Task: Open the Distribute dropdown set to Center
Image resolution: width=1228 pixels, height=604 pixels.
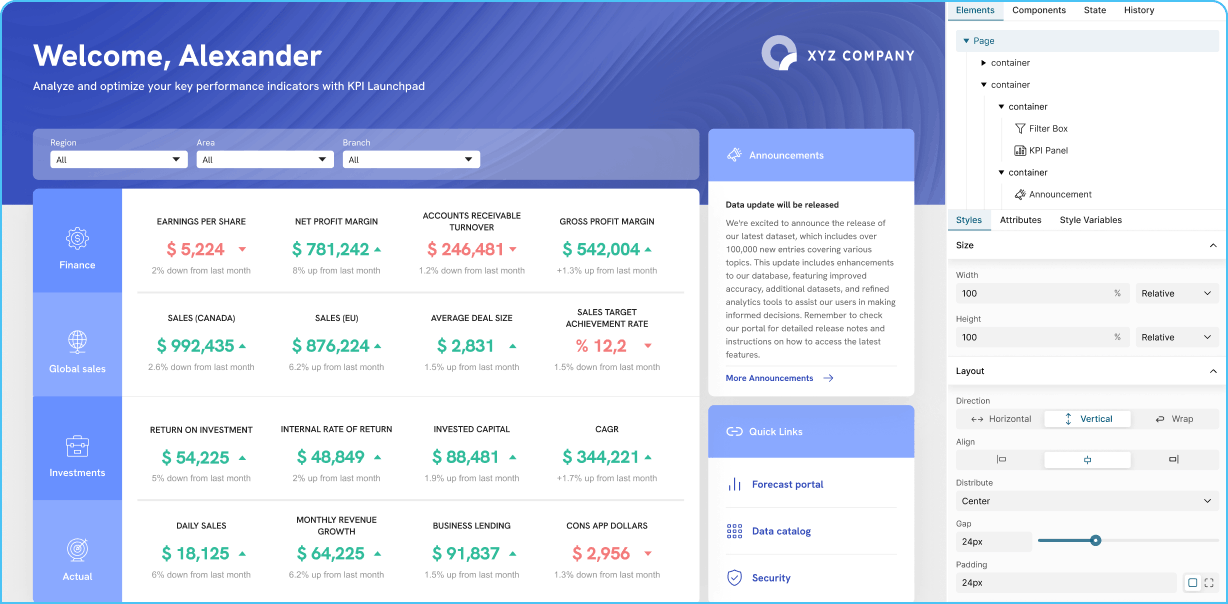Action: pos(1086,500)
